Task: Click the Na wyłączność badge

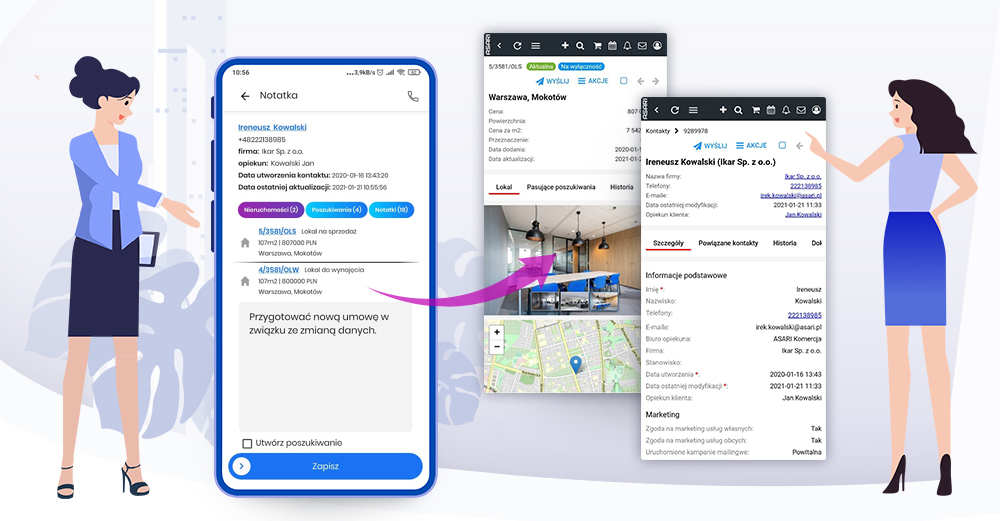Action: coord(581,66)
